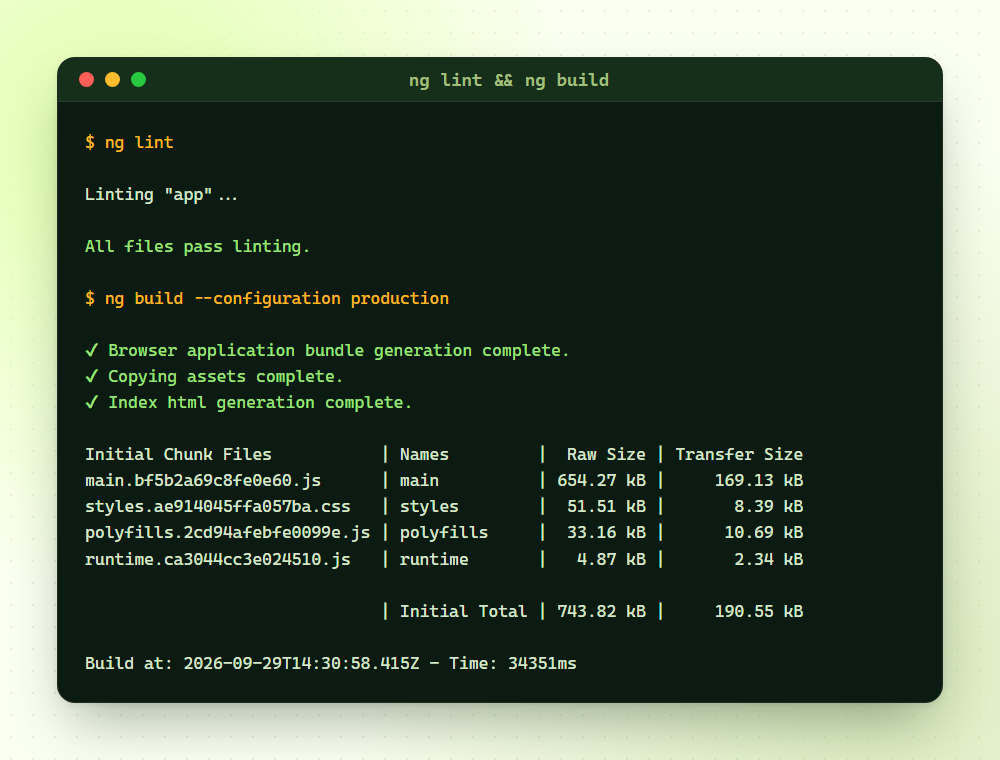Click raw size value 4.87 kB

(x=611, y=560)
